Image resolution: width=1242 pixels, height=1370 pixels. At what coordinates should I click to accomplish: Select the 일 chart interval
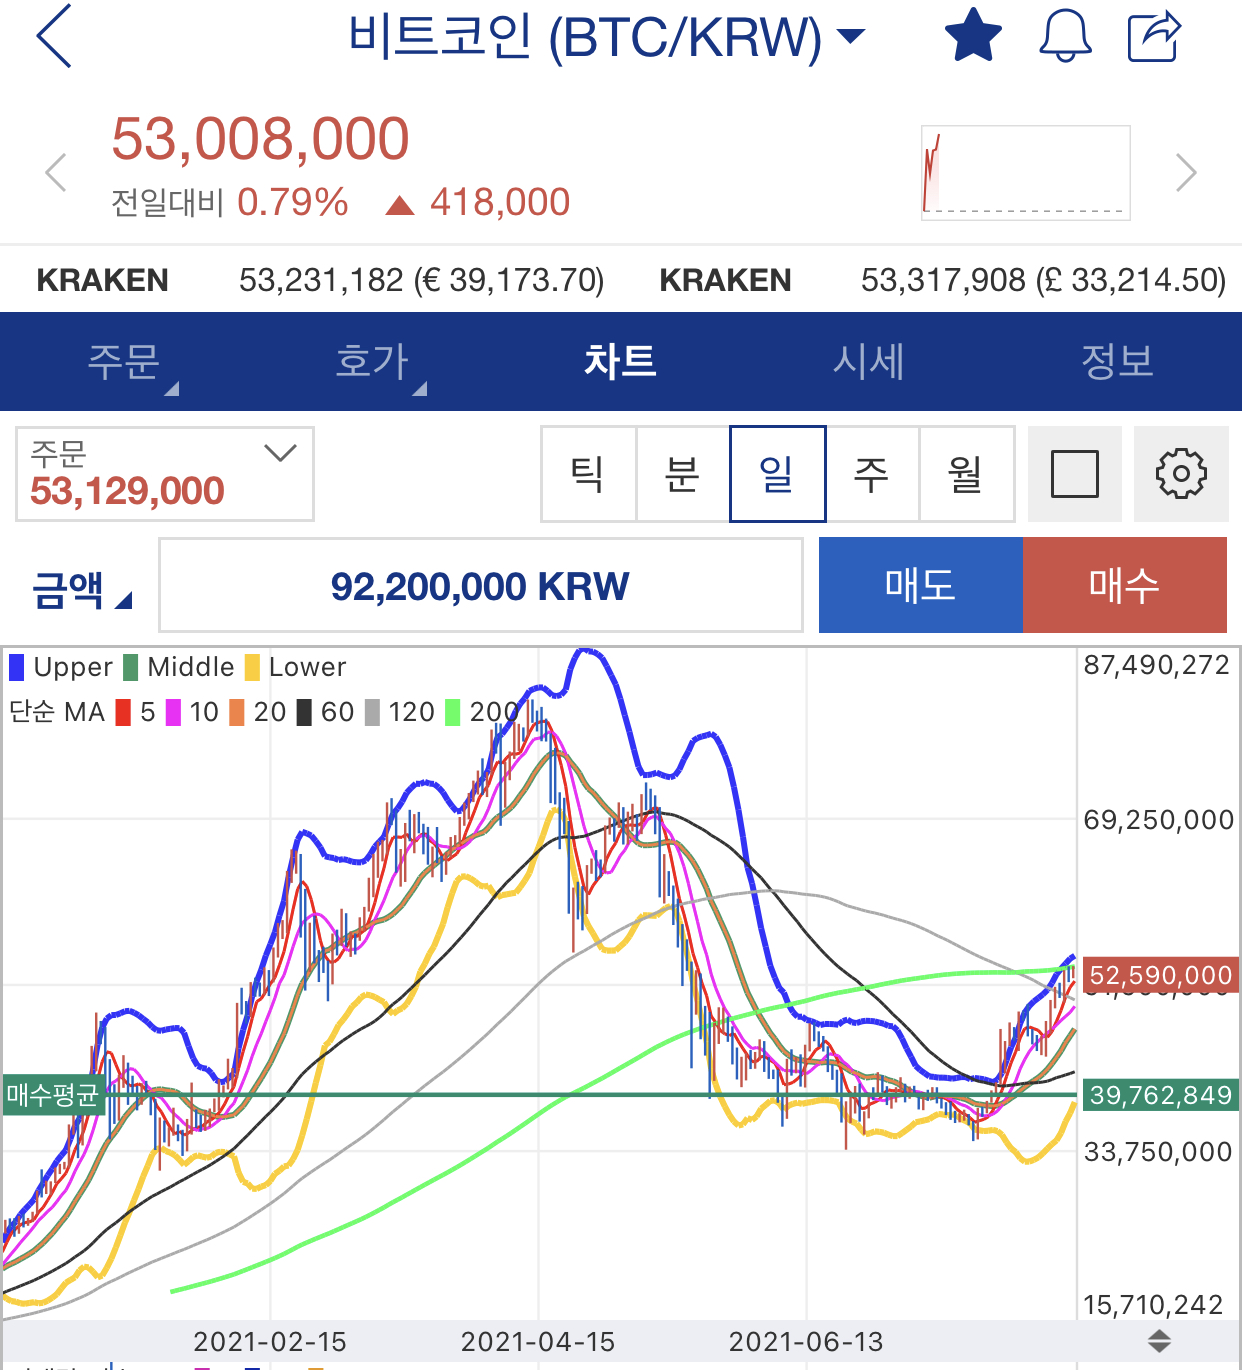pyautogui.click(x=777, y=474)
